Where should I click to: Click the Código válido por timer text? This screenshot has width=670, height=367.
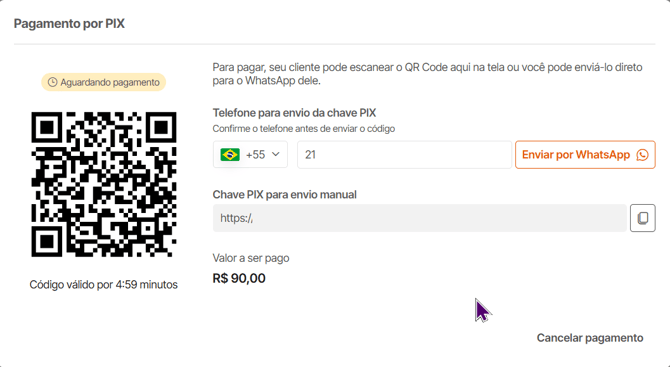click(x=103, y=285)
